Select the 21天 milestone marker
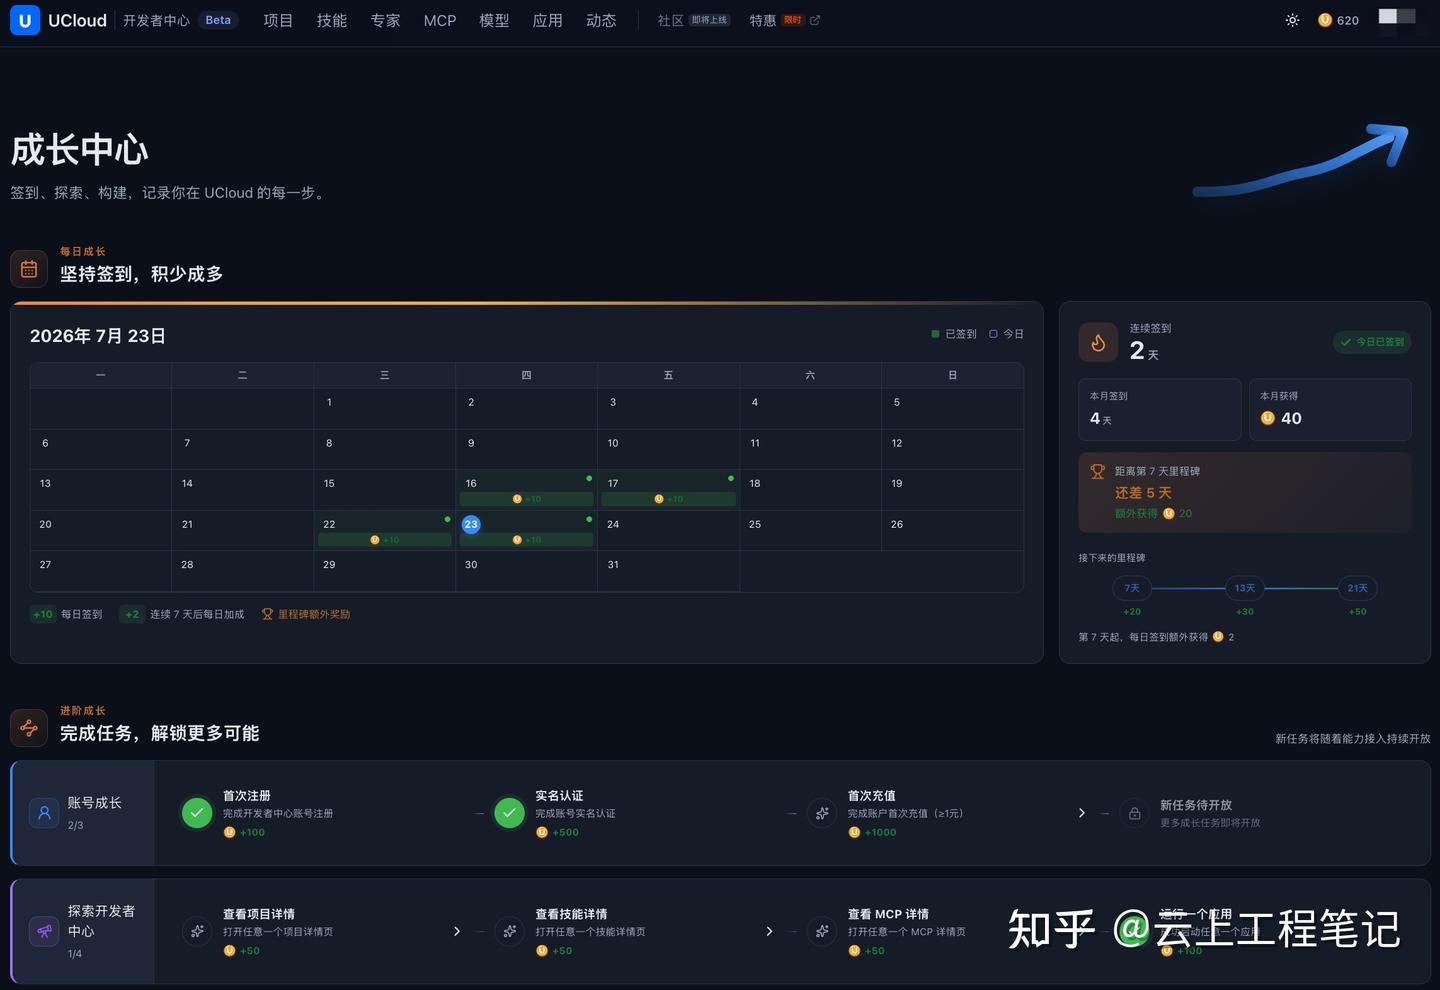 1357,588
